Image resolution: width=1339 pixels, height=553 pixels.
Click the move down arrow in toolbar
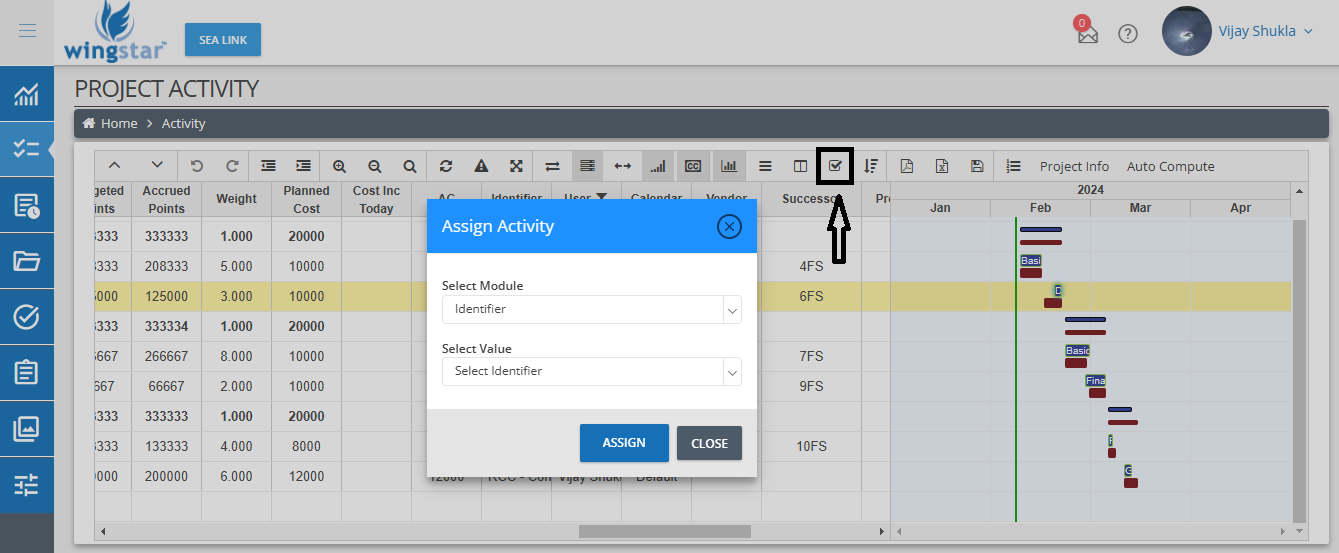(x=157, y=166)
